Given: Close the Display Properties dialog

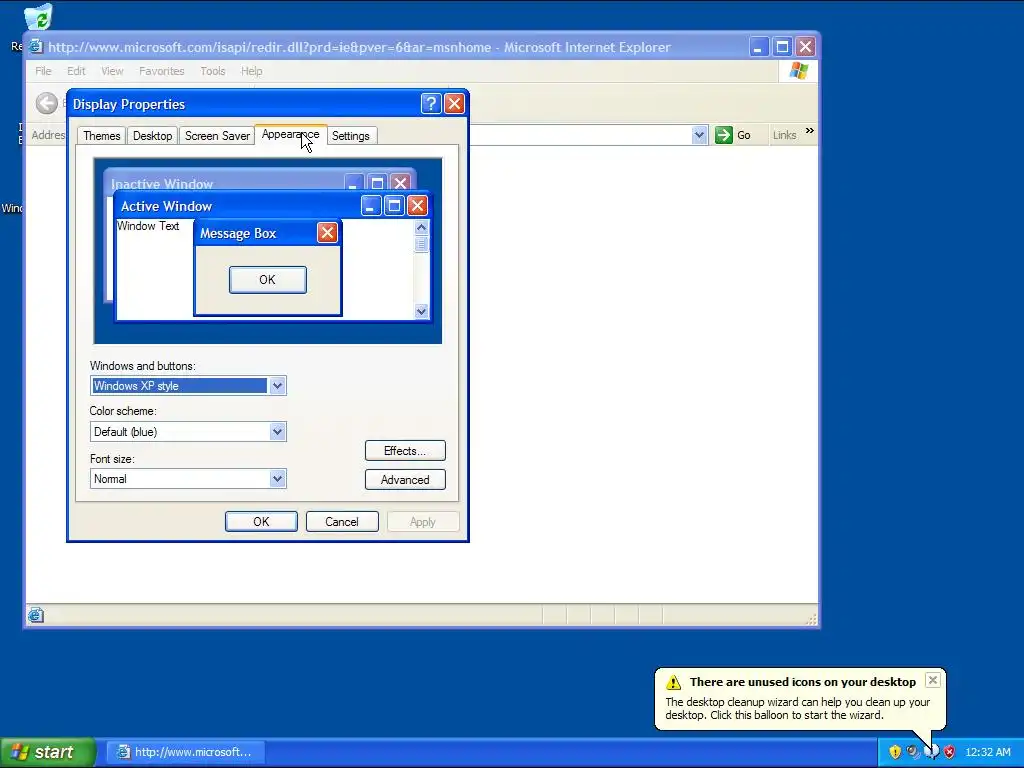Looking at the screenshot, I should pyautogui.click(x=455, y=103).
